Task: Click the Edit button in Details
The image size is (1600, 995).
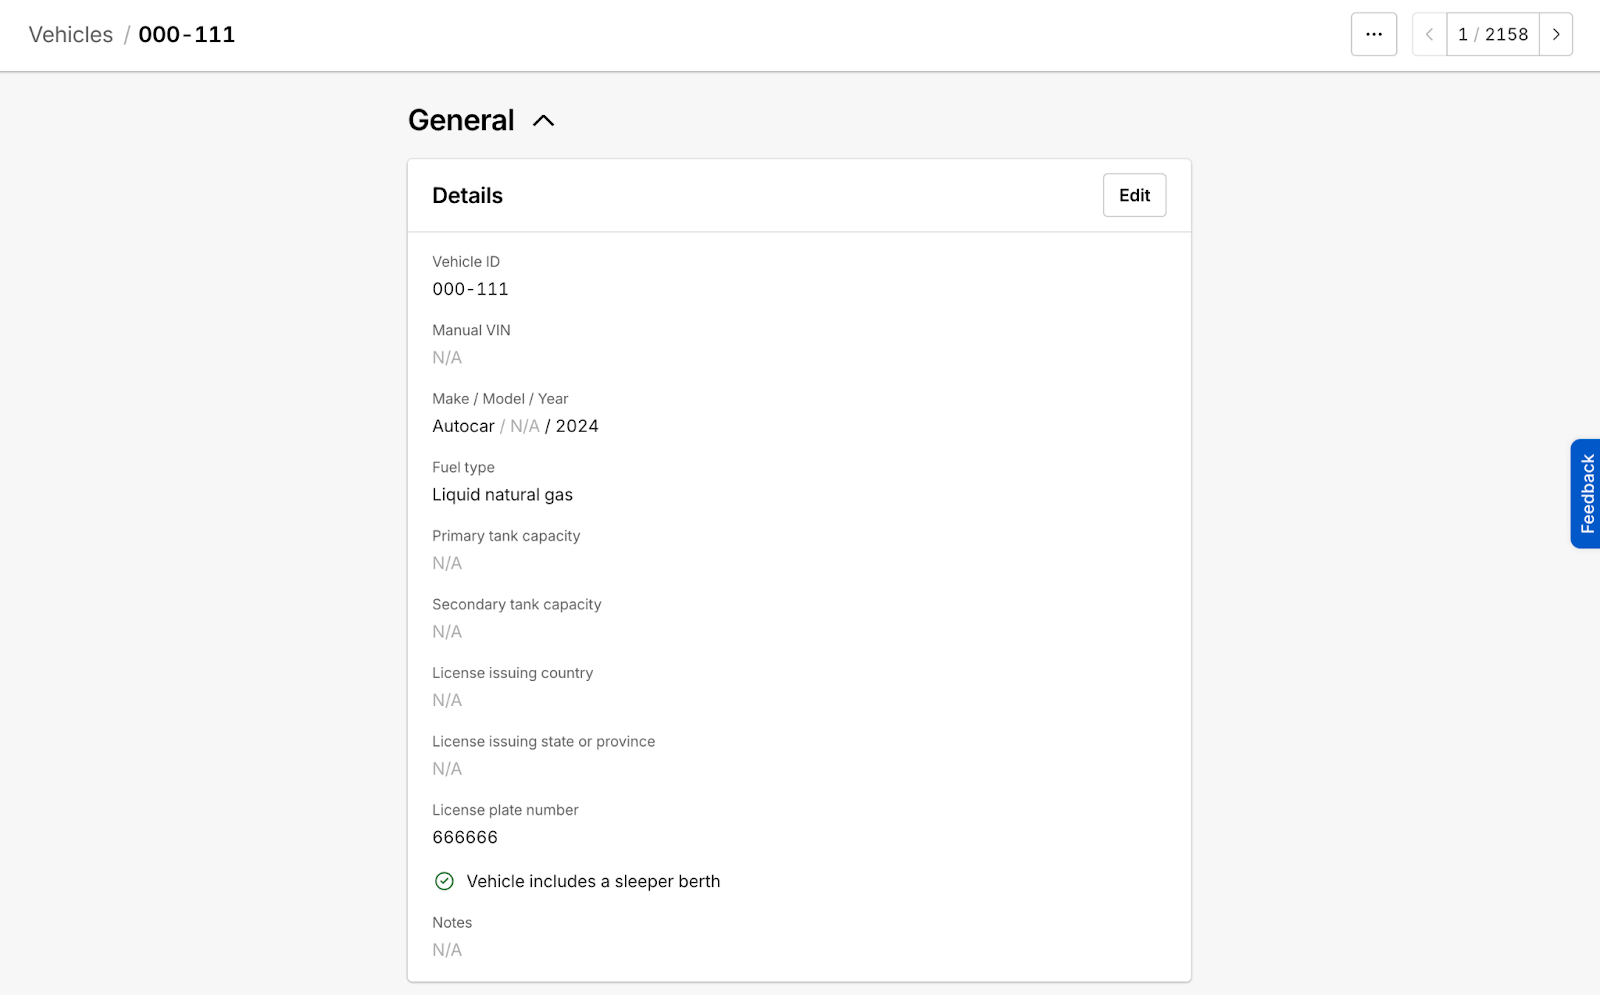Action: [1134, 195]
